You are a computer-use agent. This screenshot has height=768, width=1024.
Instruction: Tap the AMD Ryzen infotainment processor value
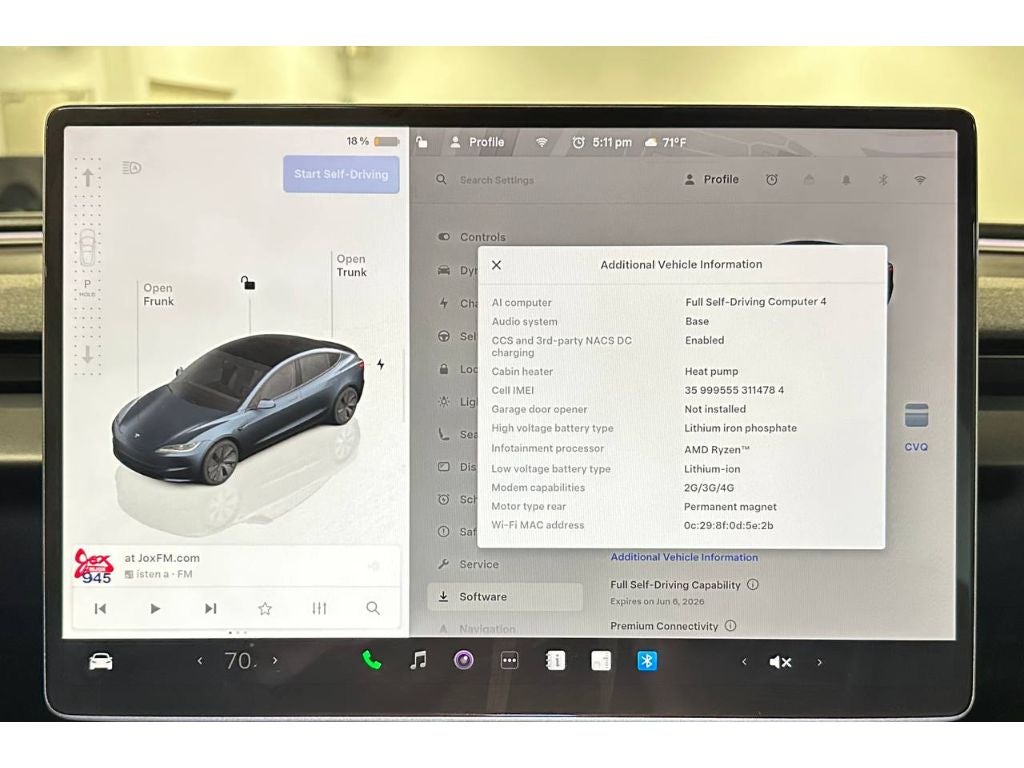716,449
